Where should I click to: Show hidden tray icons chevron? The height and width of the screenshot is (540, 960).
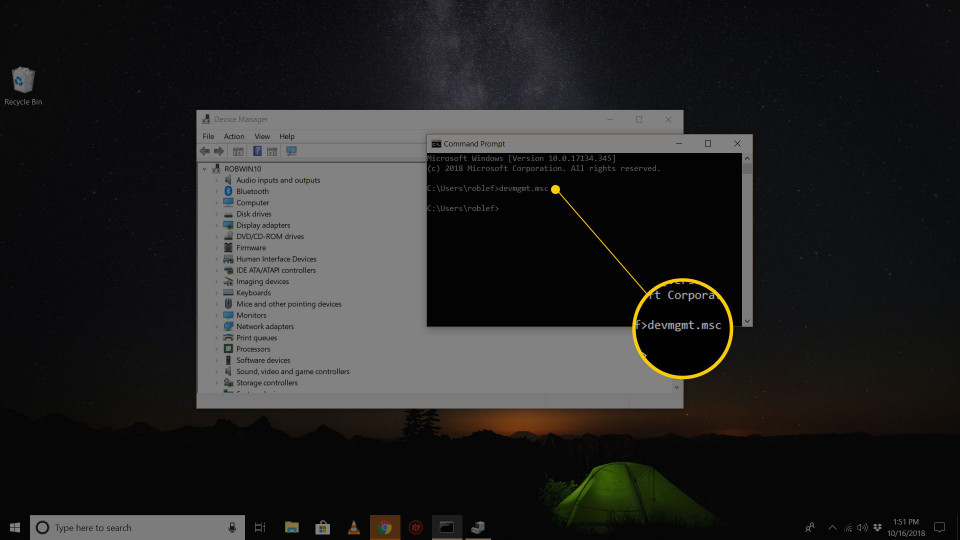(x=832, y=528)
